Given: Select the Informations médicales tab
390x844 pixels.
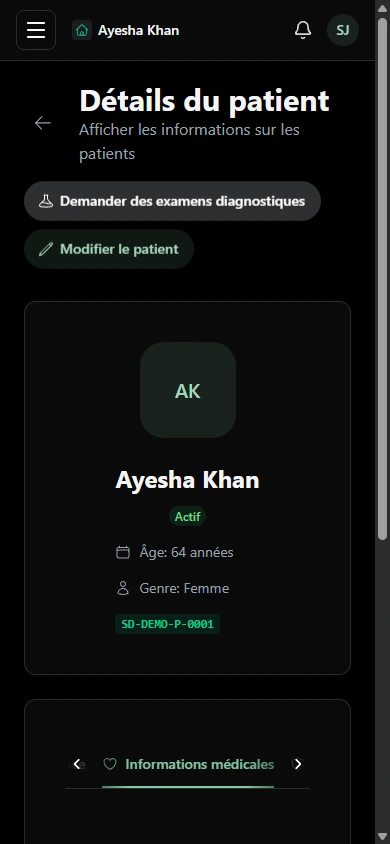Looking at the screenshot, I should (x=188, y=764).
